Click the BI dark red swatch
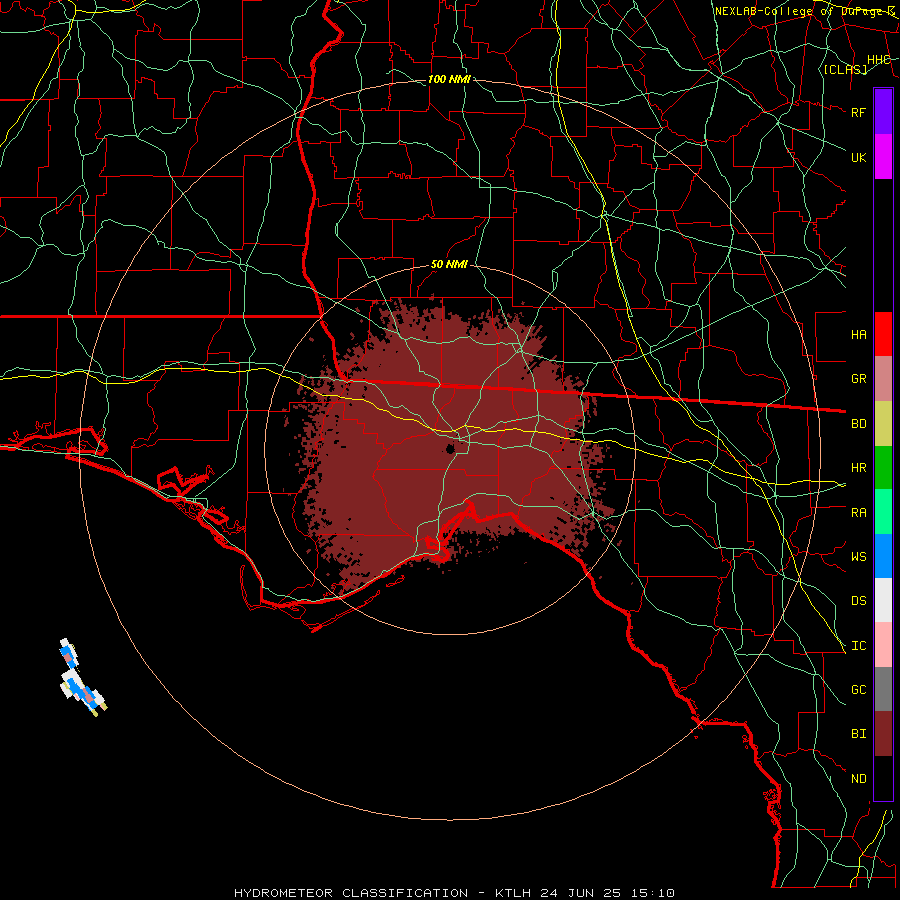Viewport: 900px width, 900px height. click(883, 734)
